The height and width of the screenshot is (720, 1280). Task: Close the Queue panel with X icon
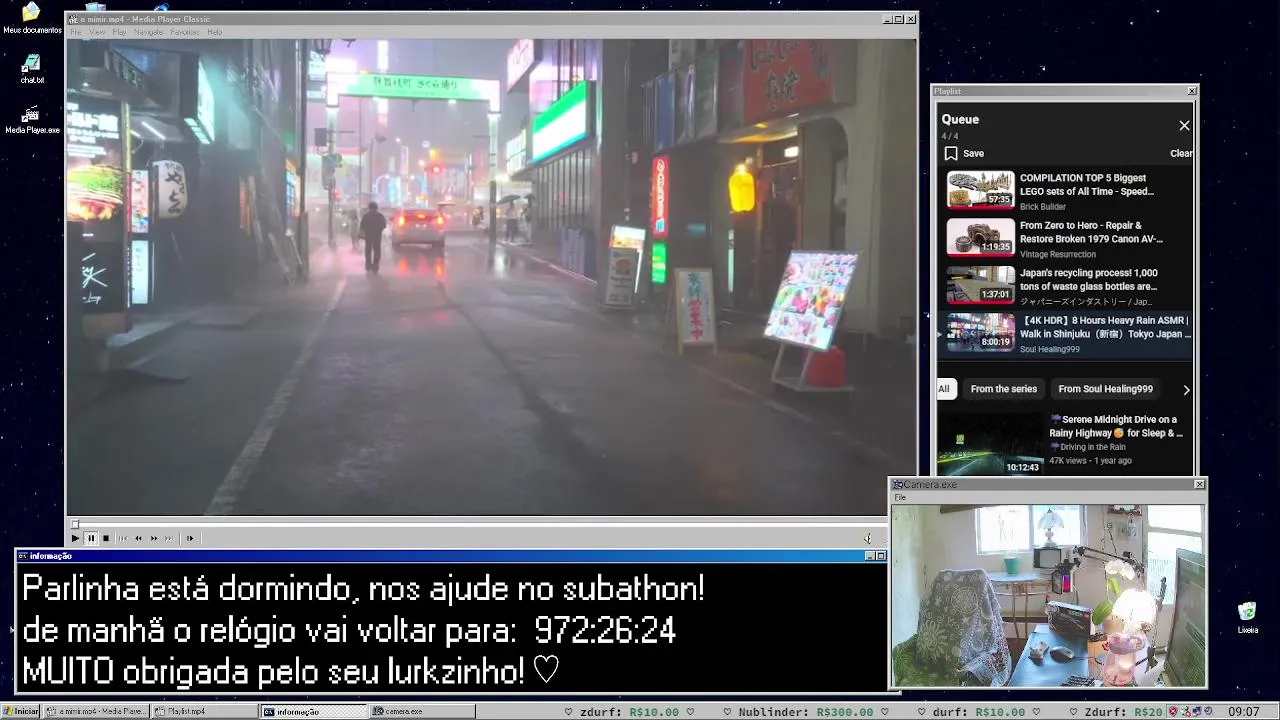(1184, 125)
